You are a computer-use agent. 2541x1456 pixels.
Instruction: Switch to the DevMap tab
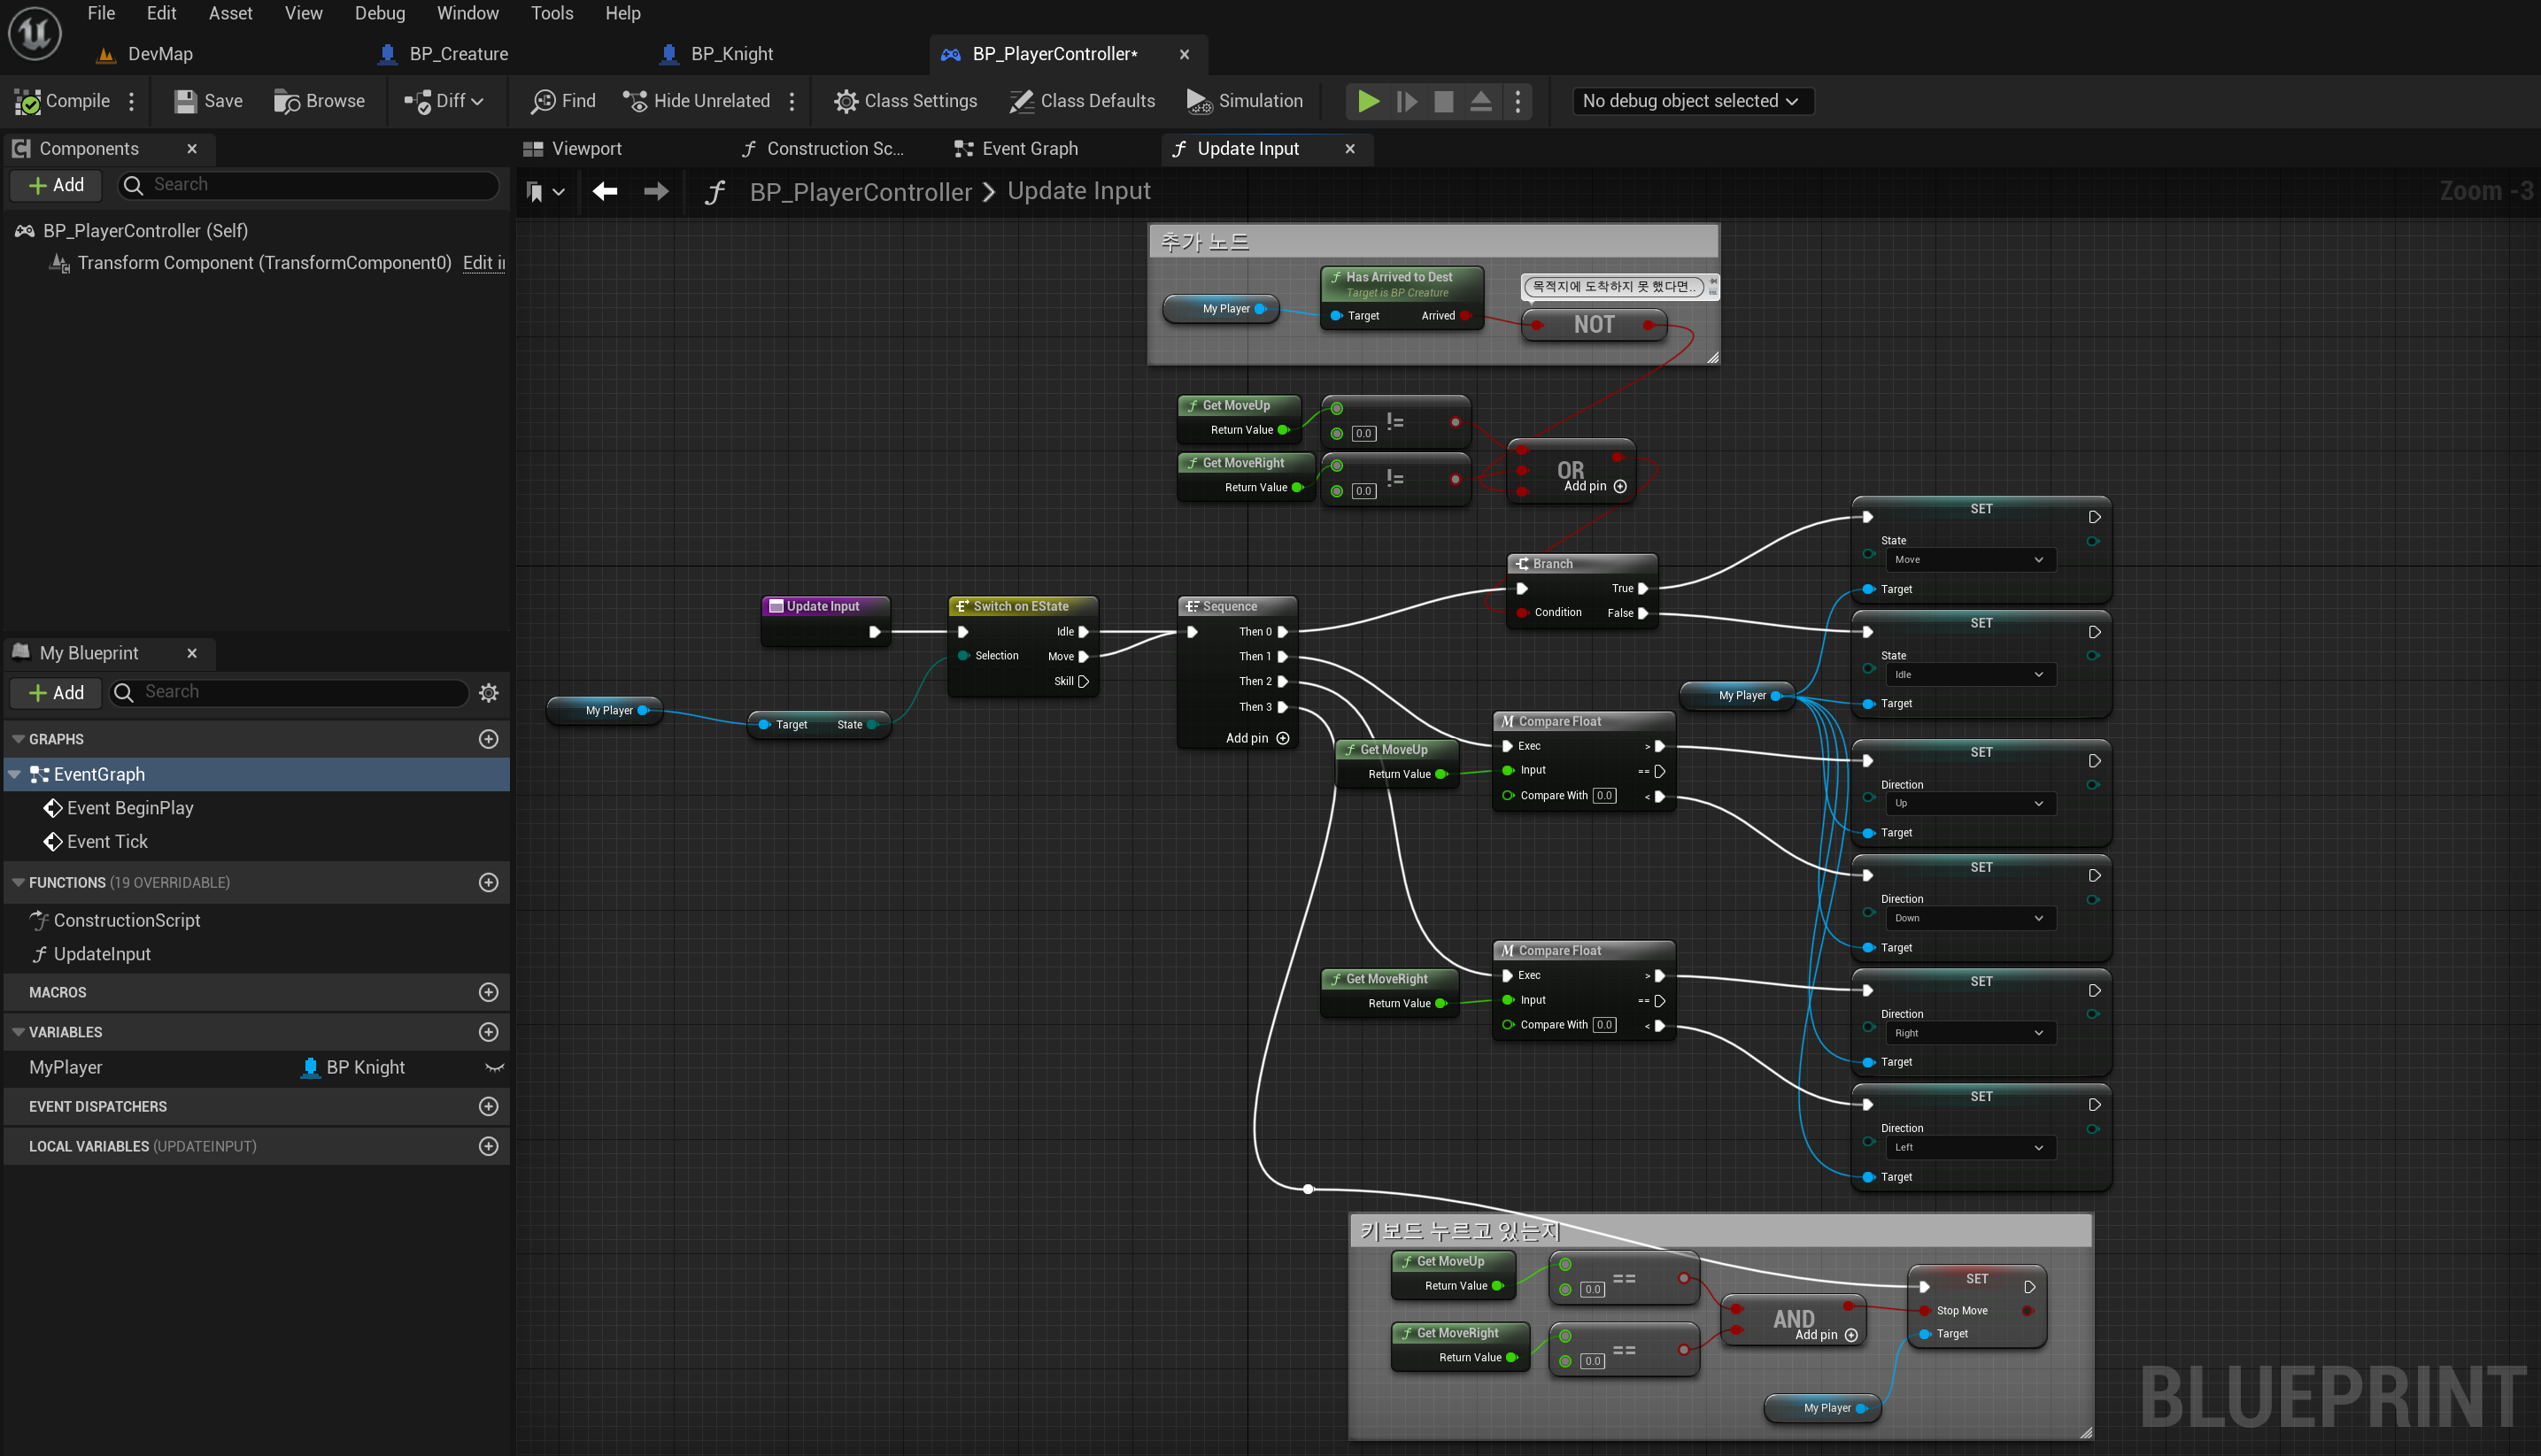tap(145, 54)
